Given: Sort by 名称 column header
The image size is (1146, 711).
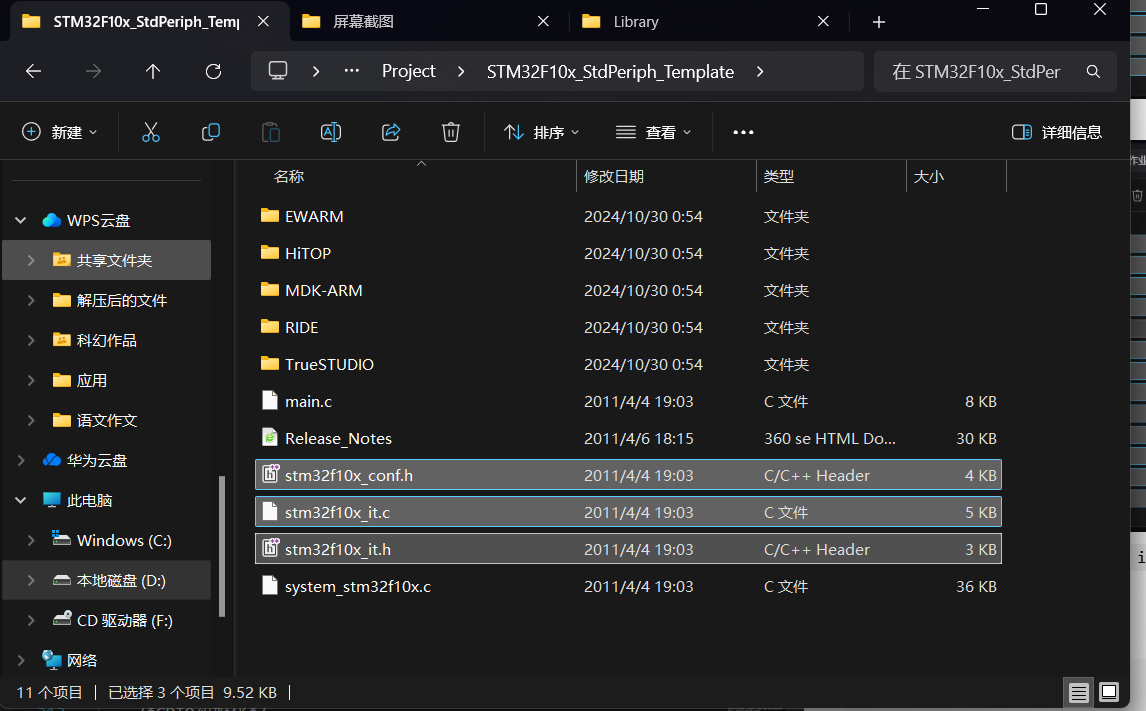Looking at the screenshot, I should tap(289, 177).
